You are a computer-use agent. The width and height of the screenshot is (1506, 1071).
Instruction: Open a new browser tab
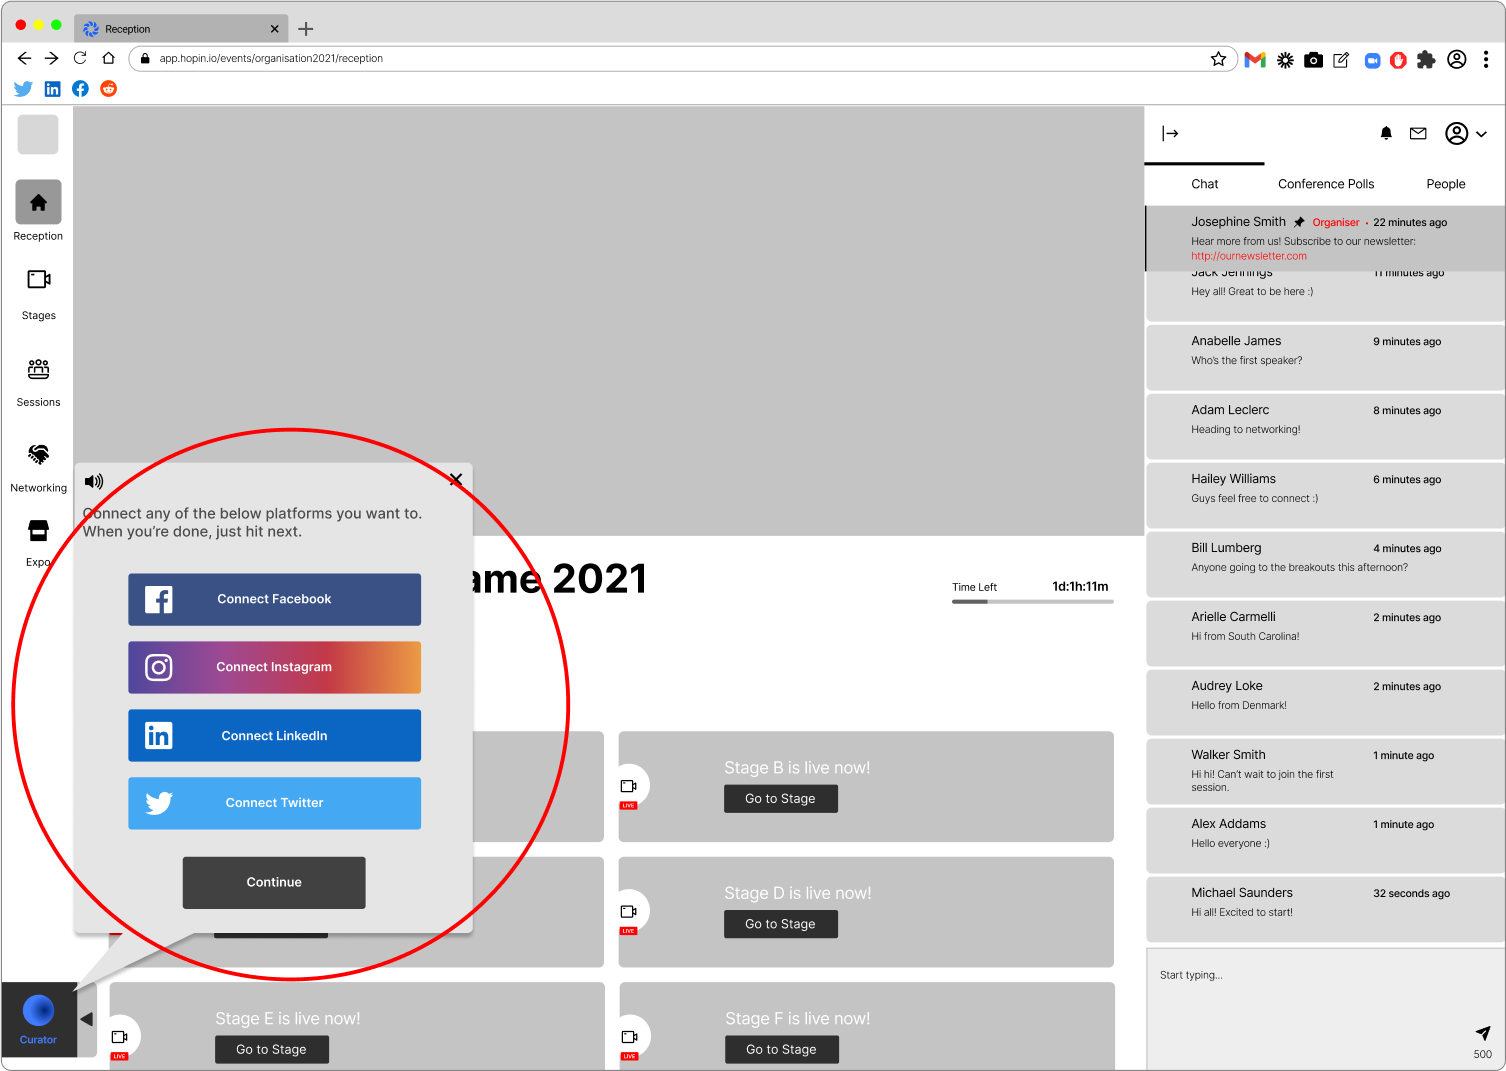coord(306,29)
